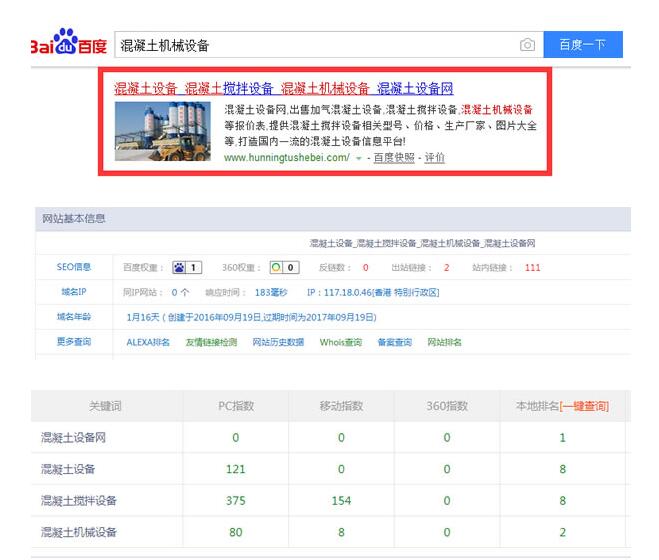Click the 评价 link in result
The image size is (659, 560).
coord(435,158)
